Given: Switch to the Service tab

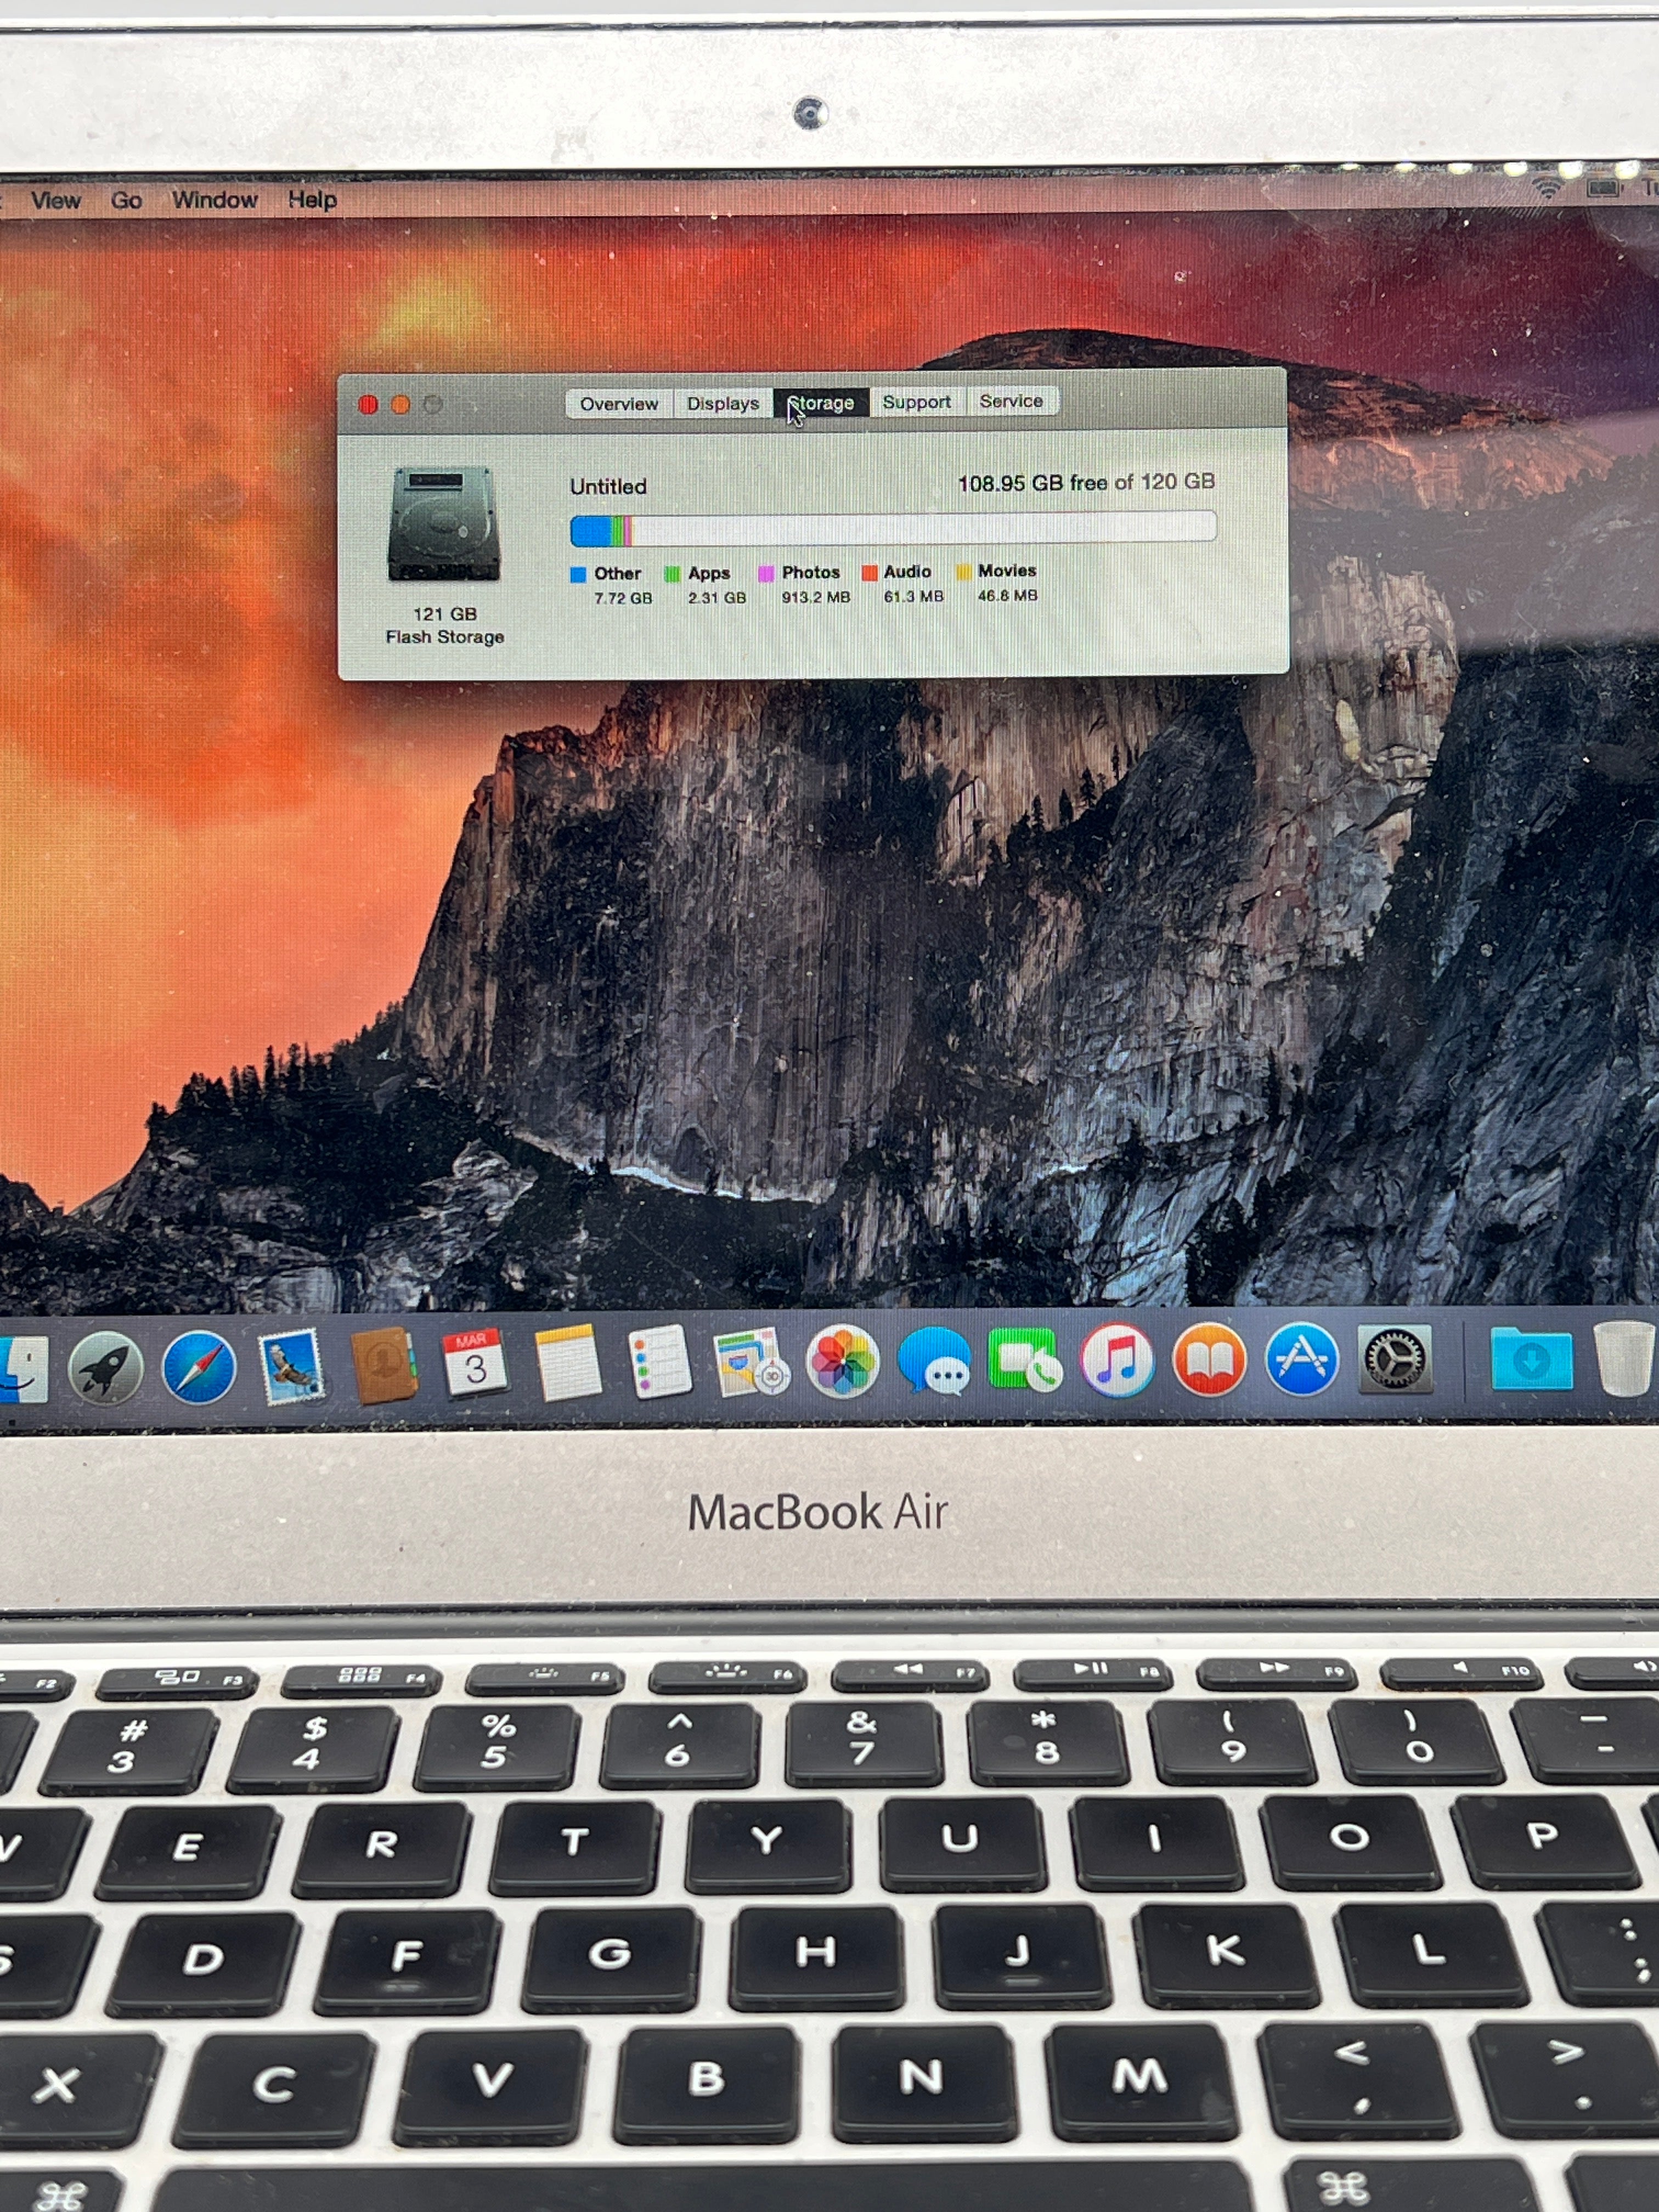Looking at the screenshot, I should 1011,401.
